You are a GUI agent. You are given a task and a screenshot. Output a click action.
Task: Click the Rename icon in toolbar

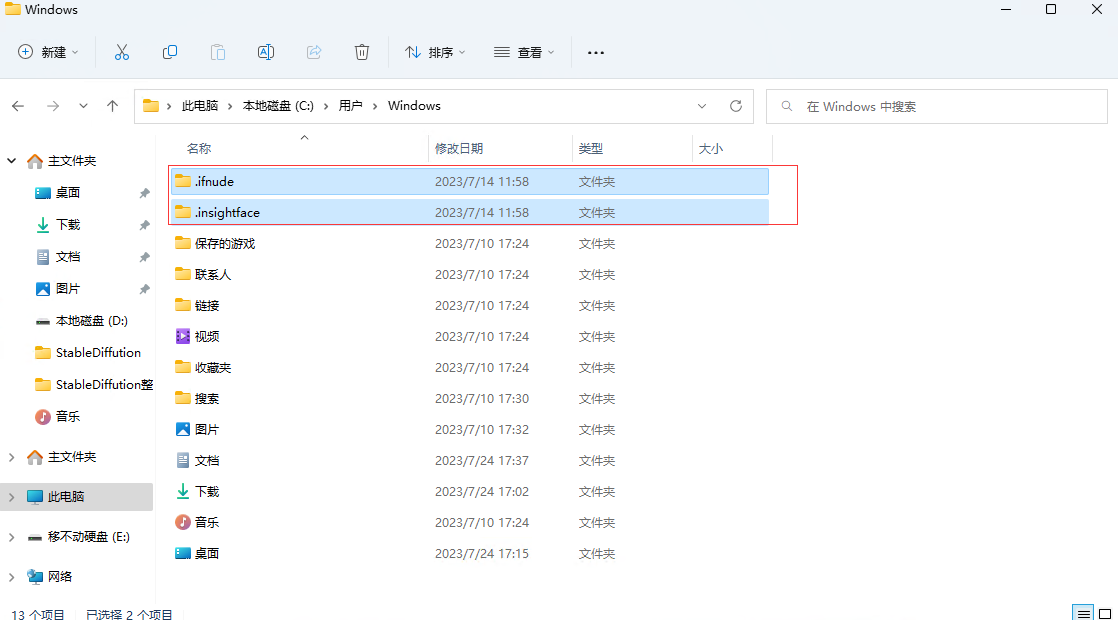tap(266, 52)
